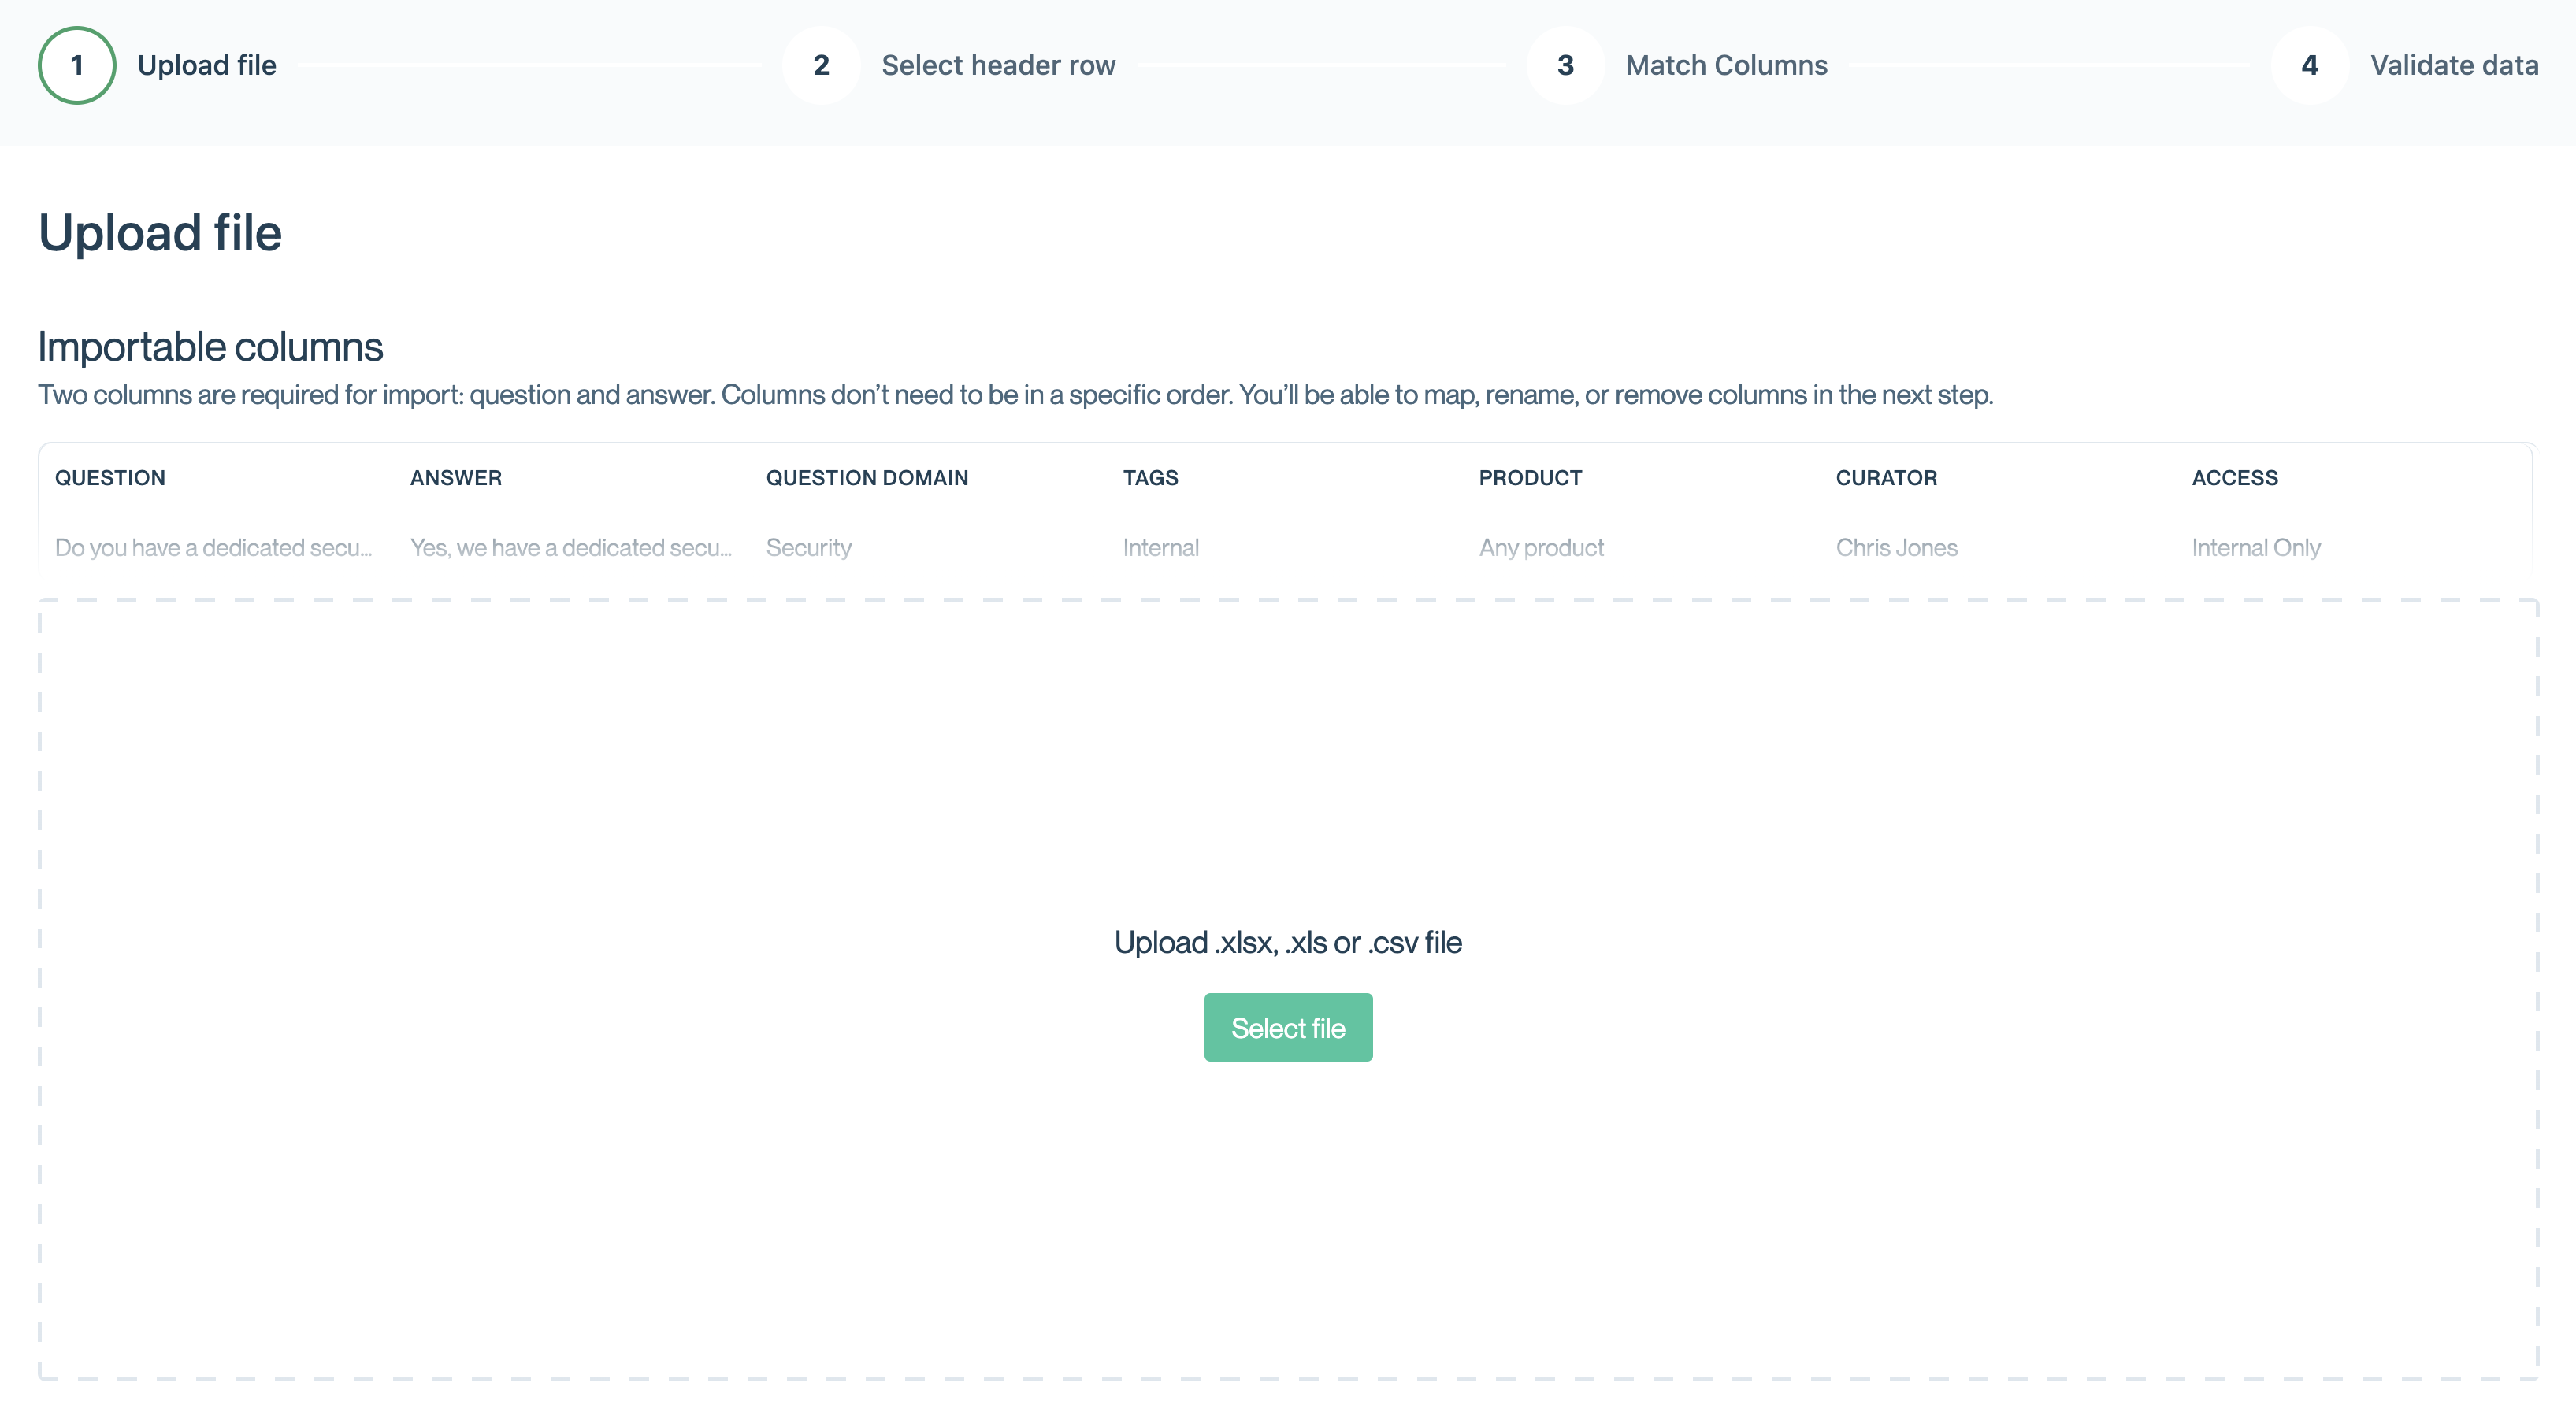
Task: Click the step 2 circle indicator
Action: click(x=821, y=65)
